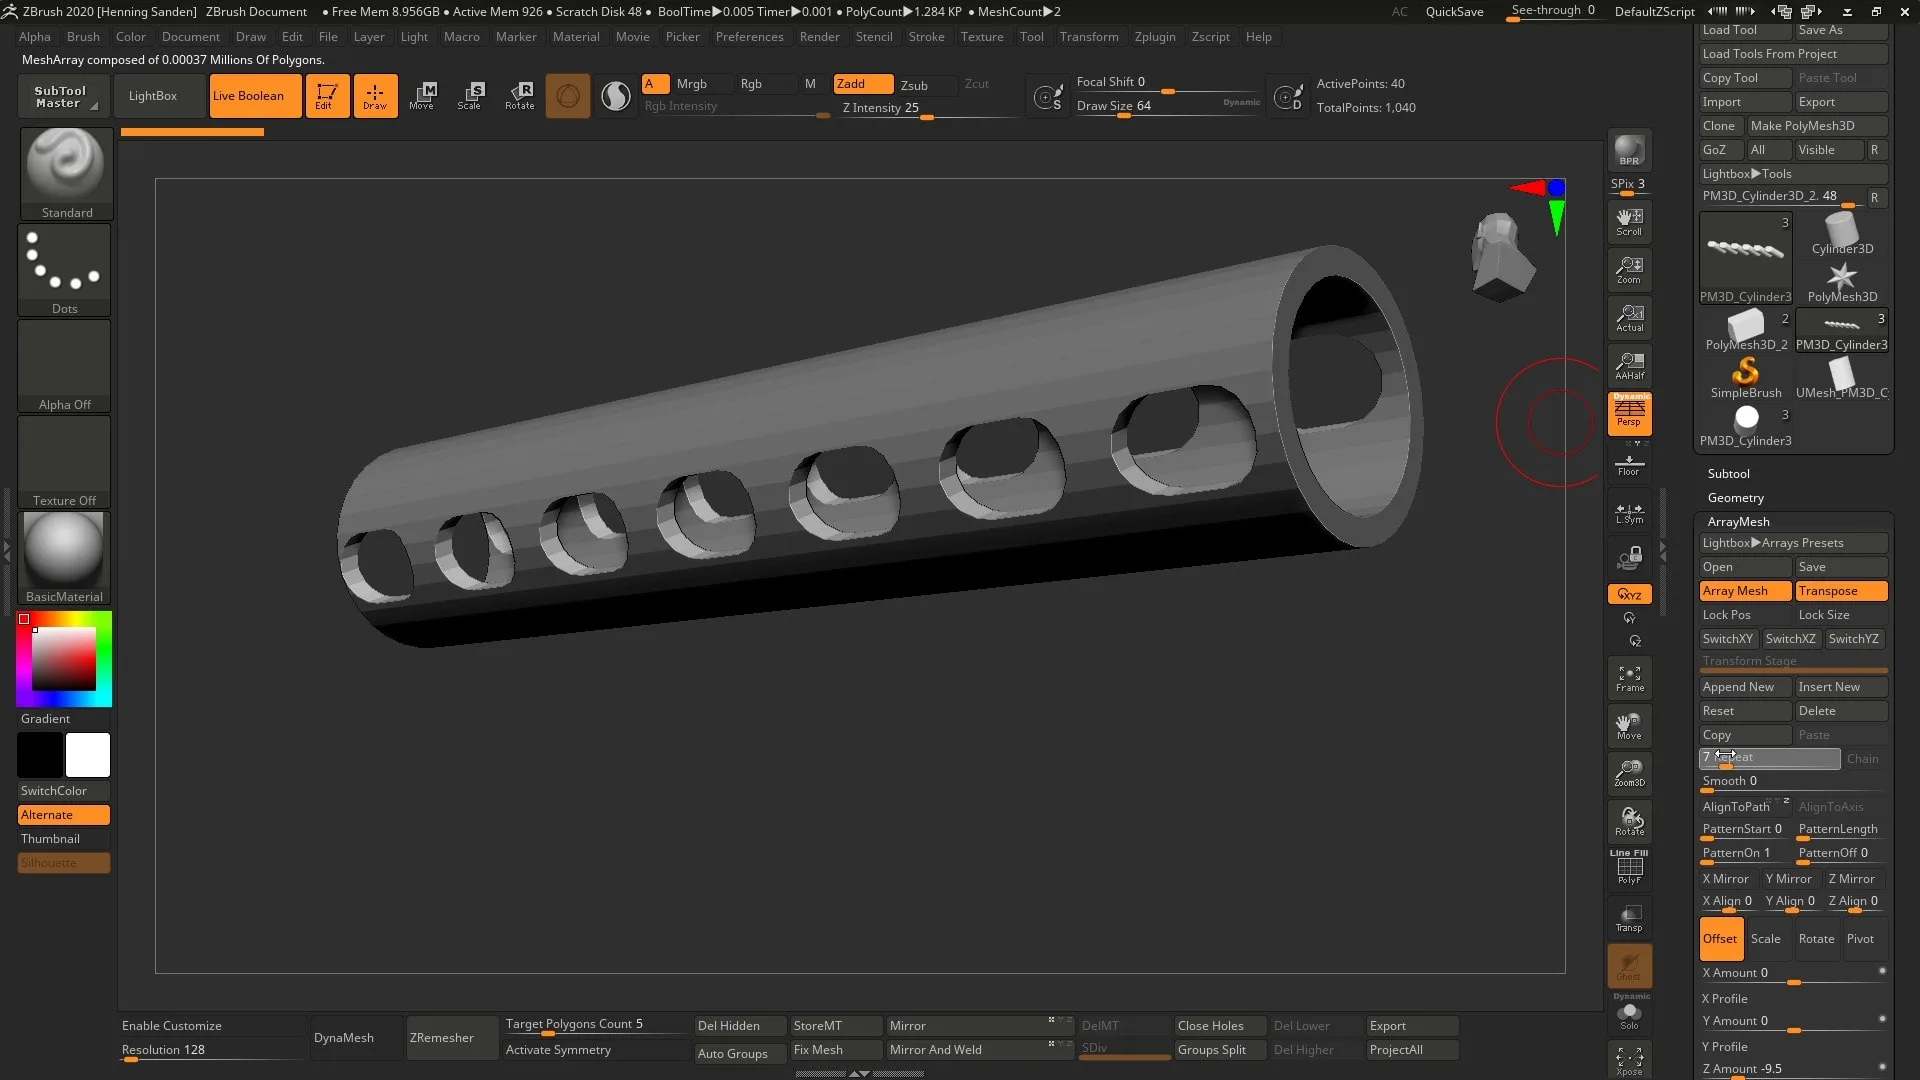
Task: Toggle Mrgb color blending mode
Action: [x=691, y=83]
